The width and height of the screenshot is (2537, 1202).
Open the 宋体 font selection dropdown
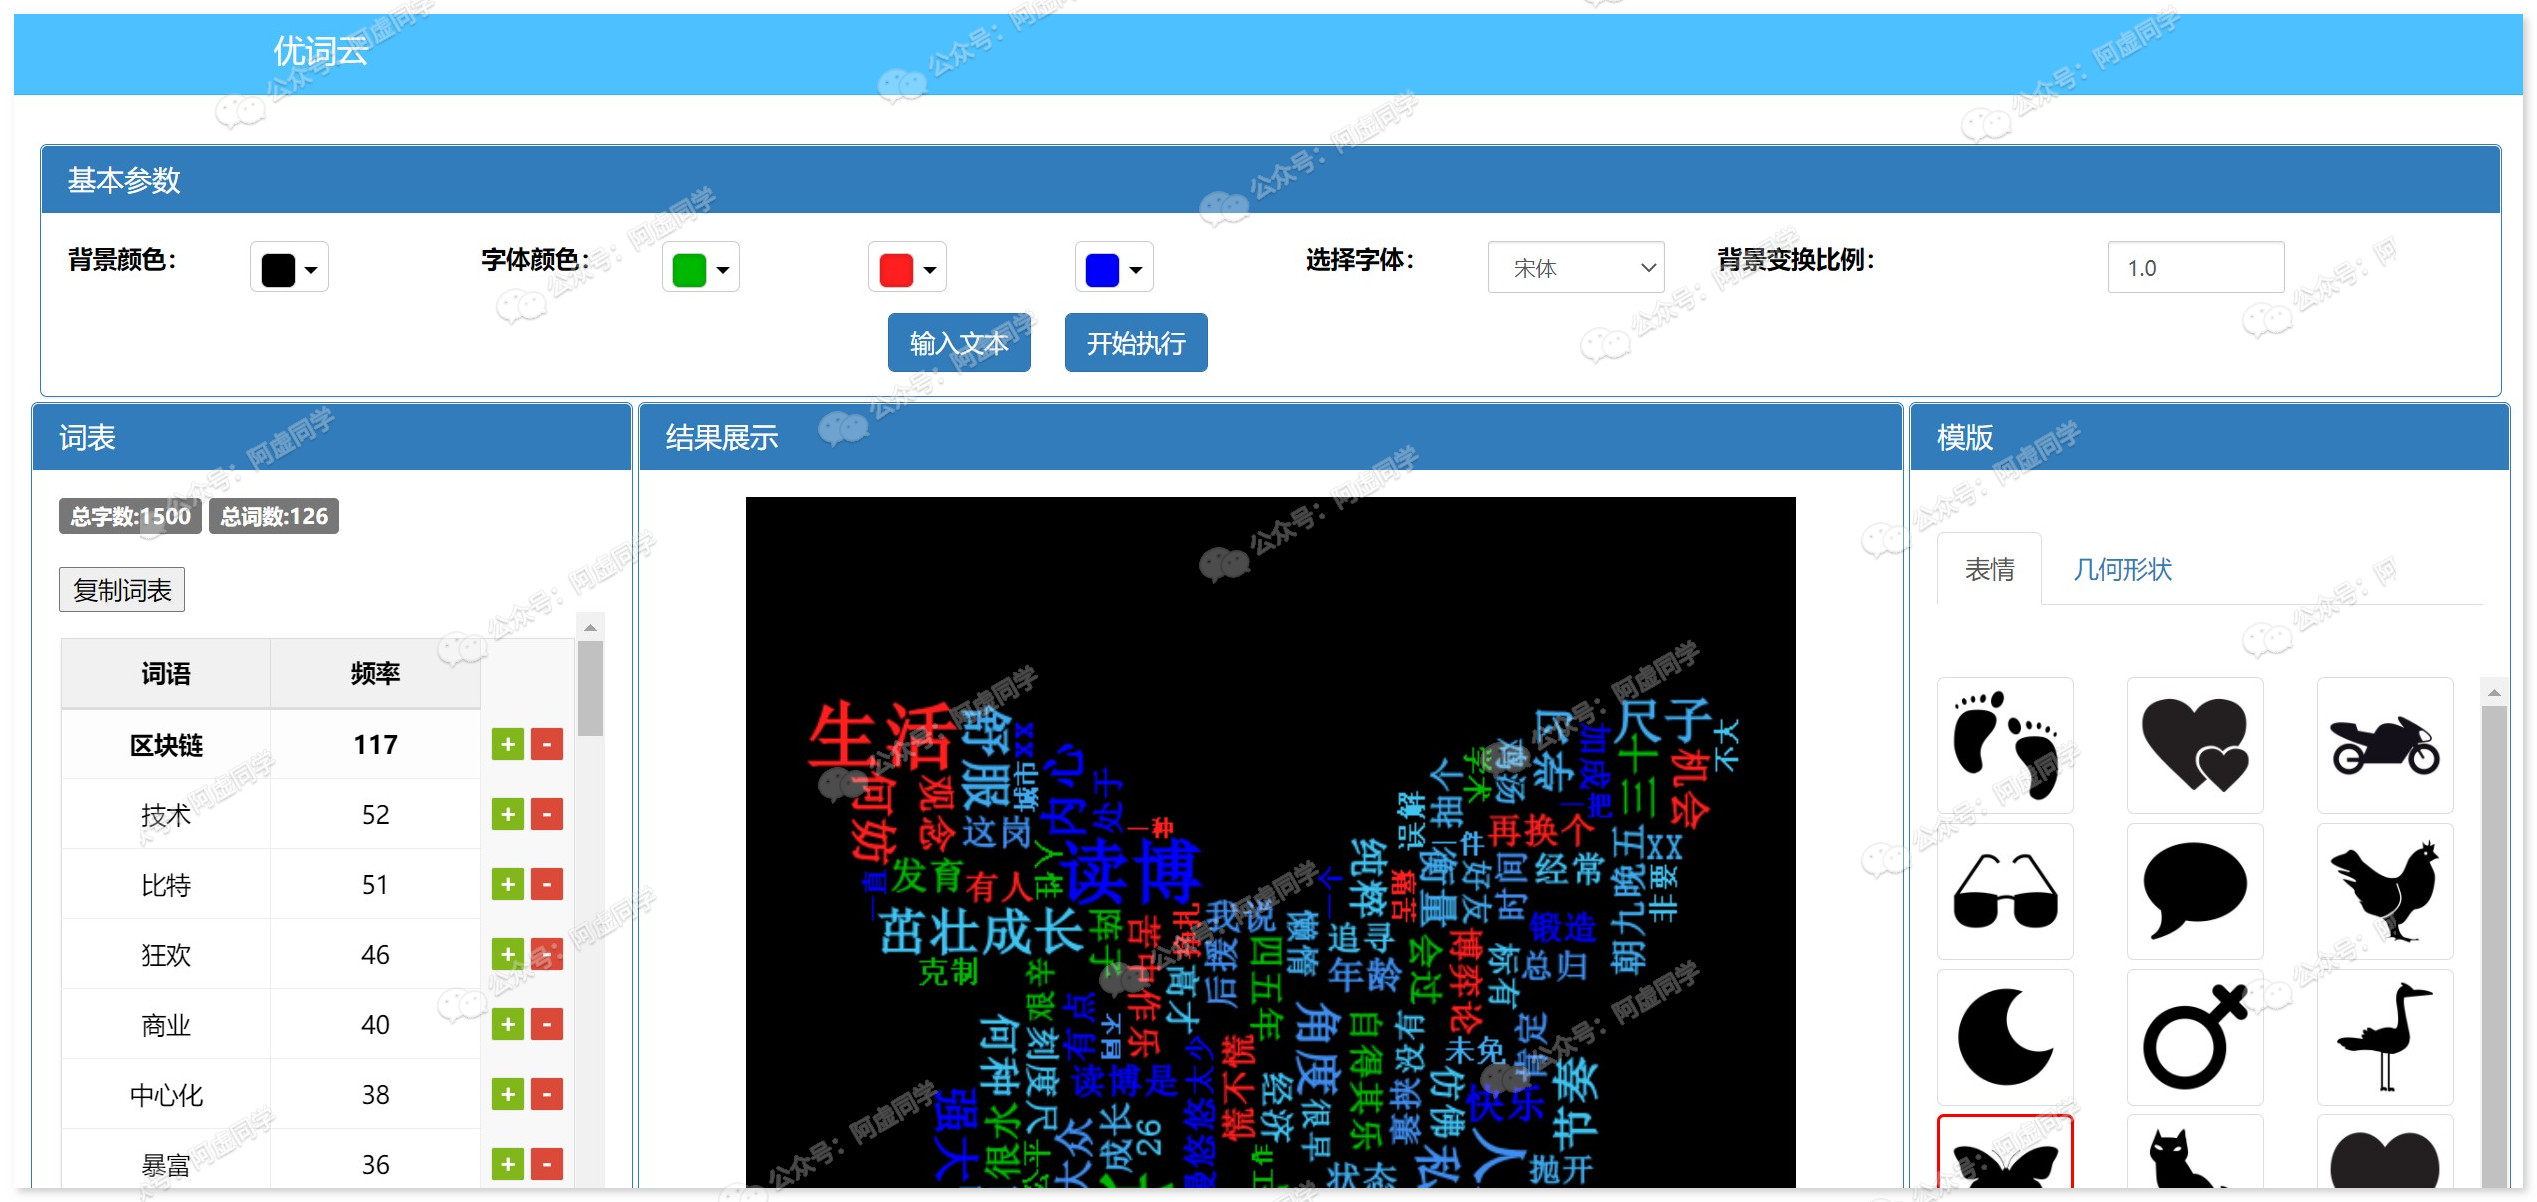click(1575, 268)
